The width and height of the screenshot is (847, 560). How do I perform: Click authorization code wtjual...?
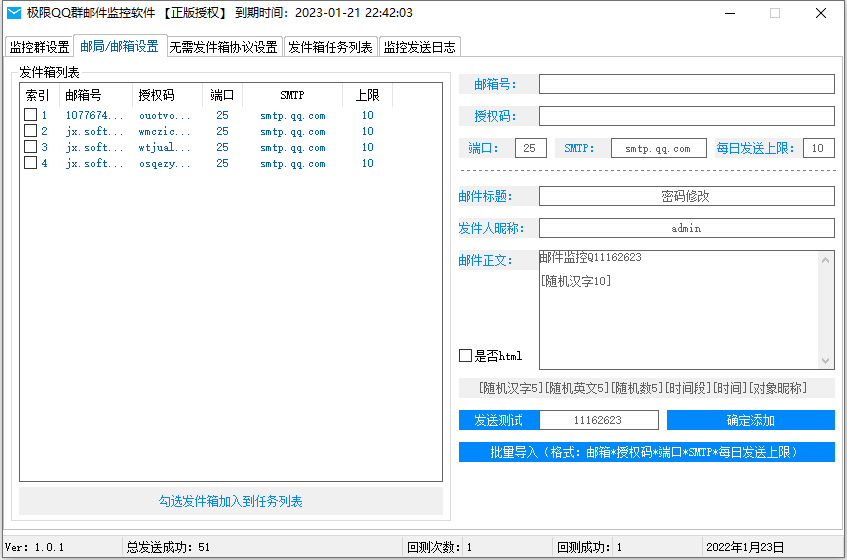pos(164,147)
